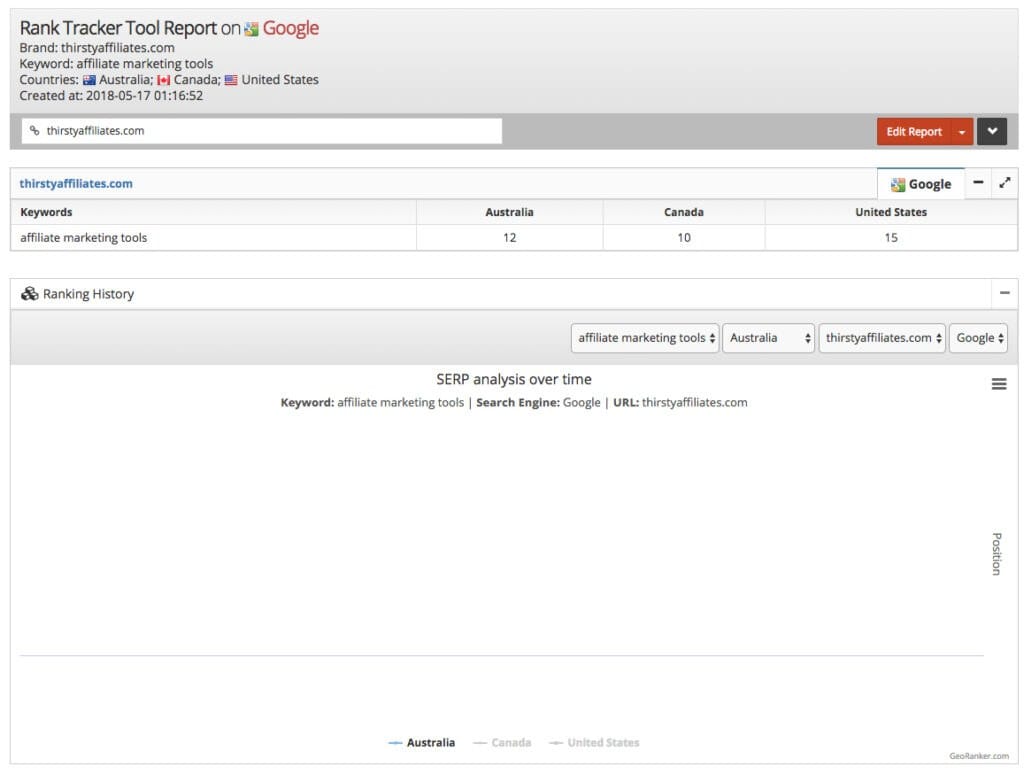The image size is (1024, 774).
Task: Click the United States ranking value 15
Action: pyautogui.click(x=891, y=238)
